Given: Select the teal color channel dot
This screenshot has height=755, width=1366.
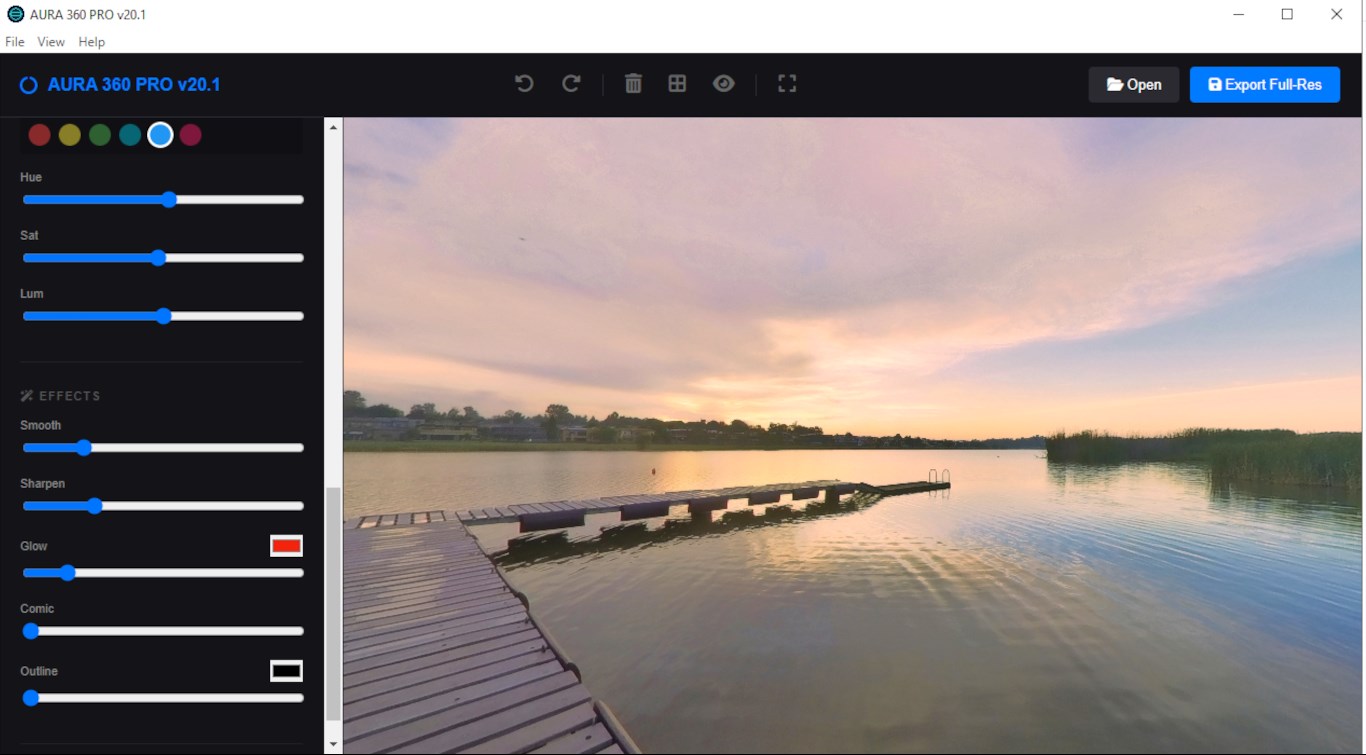Looking at the screenshot, I should pyautogui.click(x=130, y=135).
